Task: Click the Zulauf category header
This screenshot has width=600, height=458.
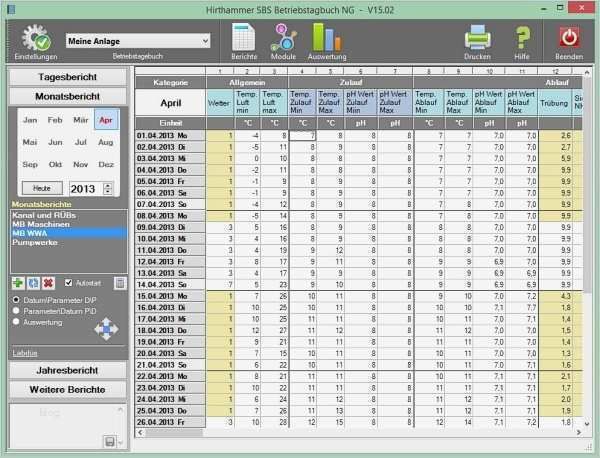Action: point(351,83)
